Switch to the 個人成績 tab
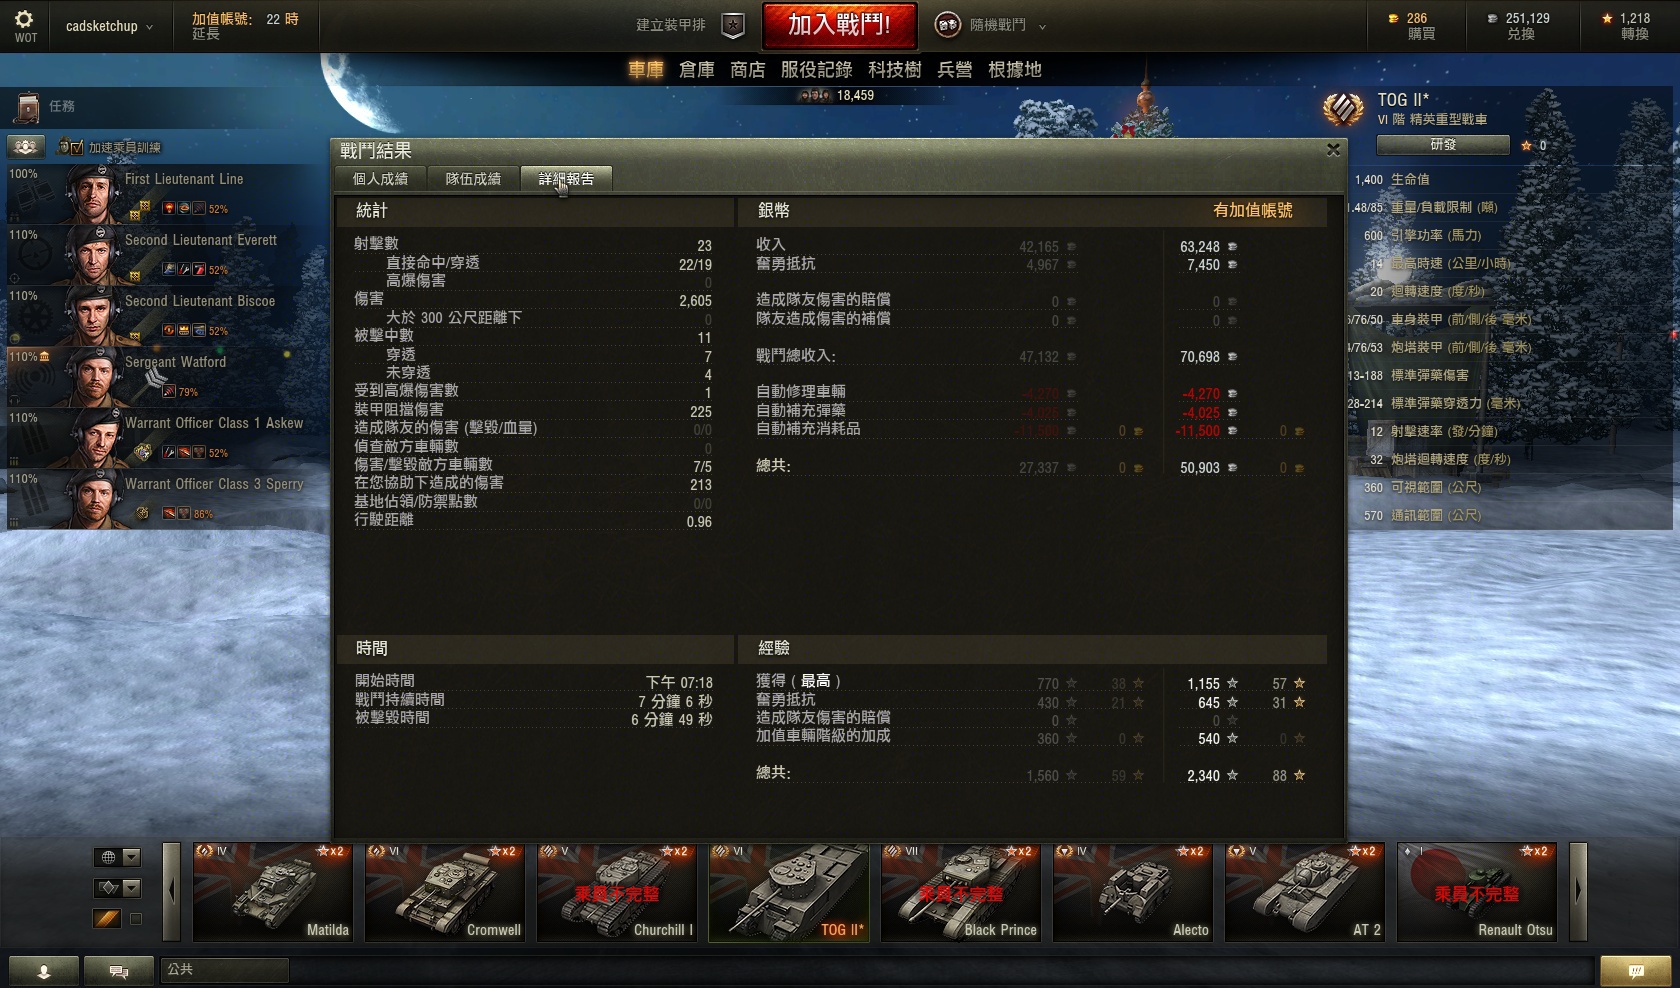The height and width of the screenshot is (988, 1680). click(380, 179)
